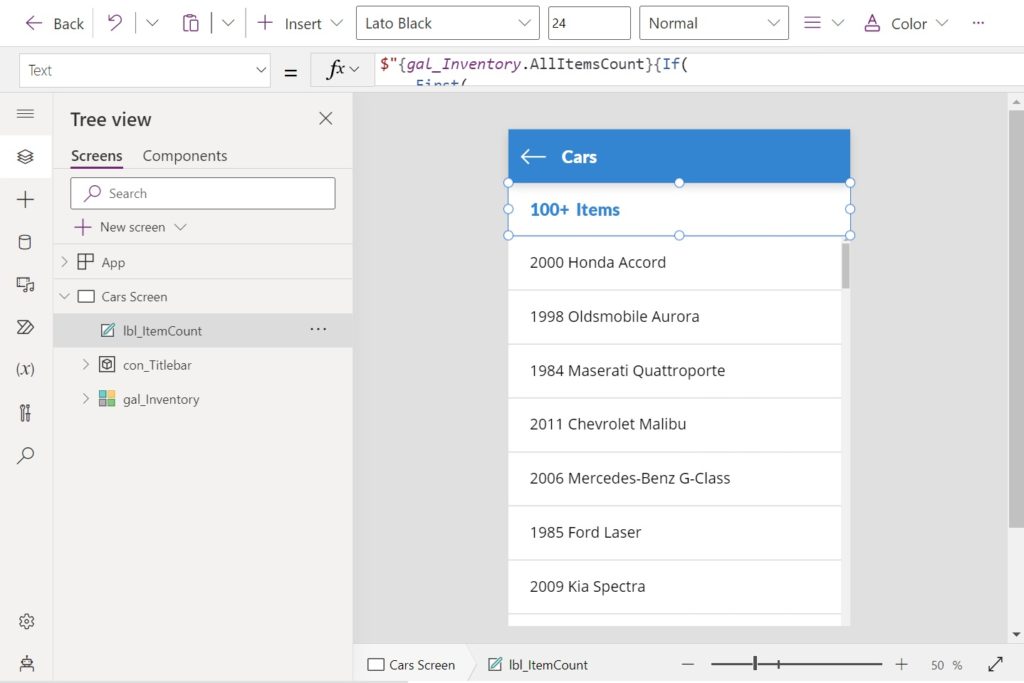Expand the alignment options chevron

[x=838, y=23]
